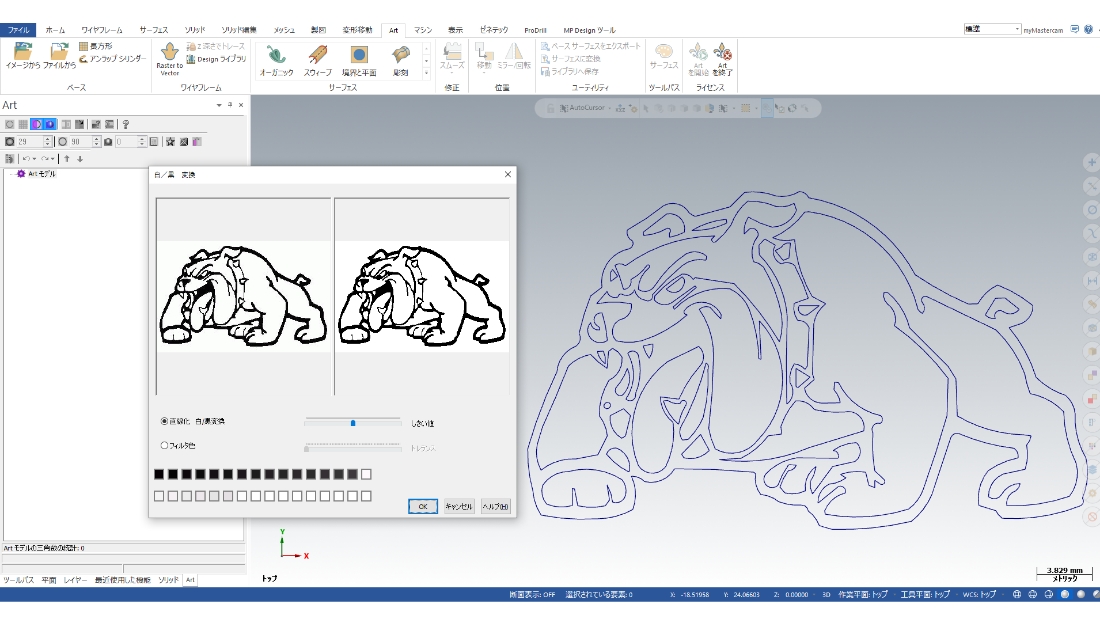Click the myMastercam link
Viewport: 1100px width, 620px height.
pos(1043,30)
